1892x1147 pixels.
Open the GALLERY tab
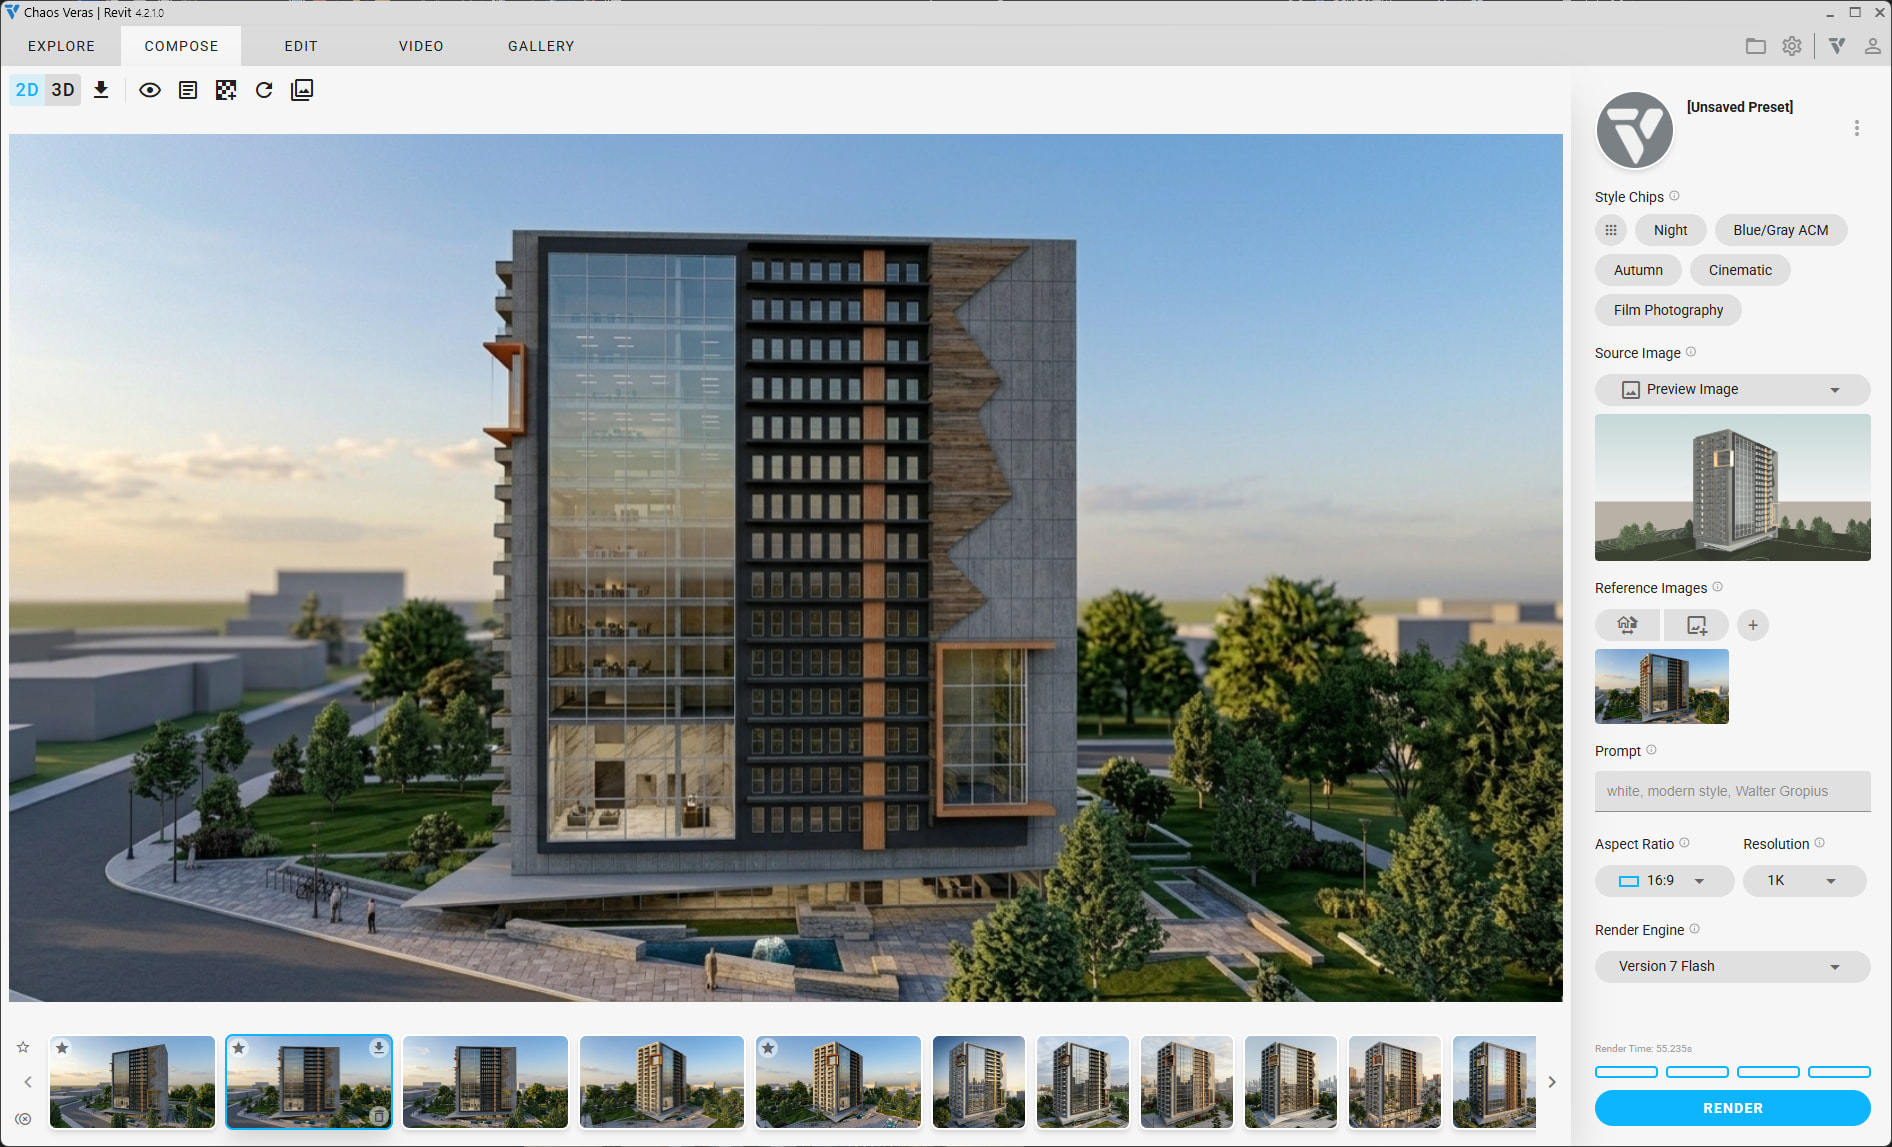pos(541,46)
